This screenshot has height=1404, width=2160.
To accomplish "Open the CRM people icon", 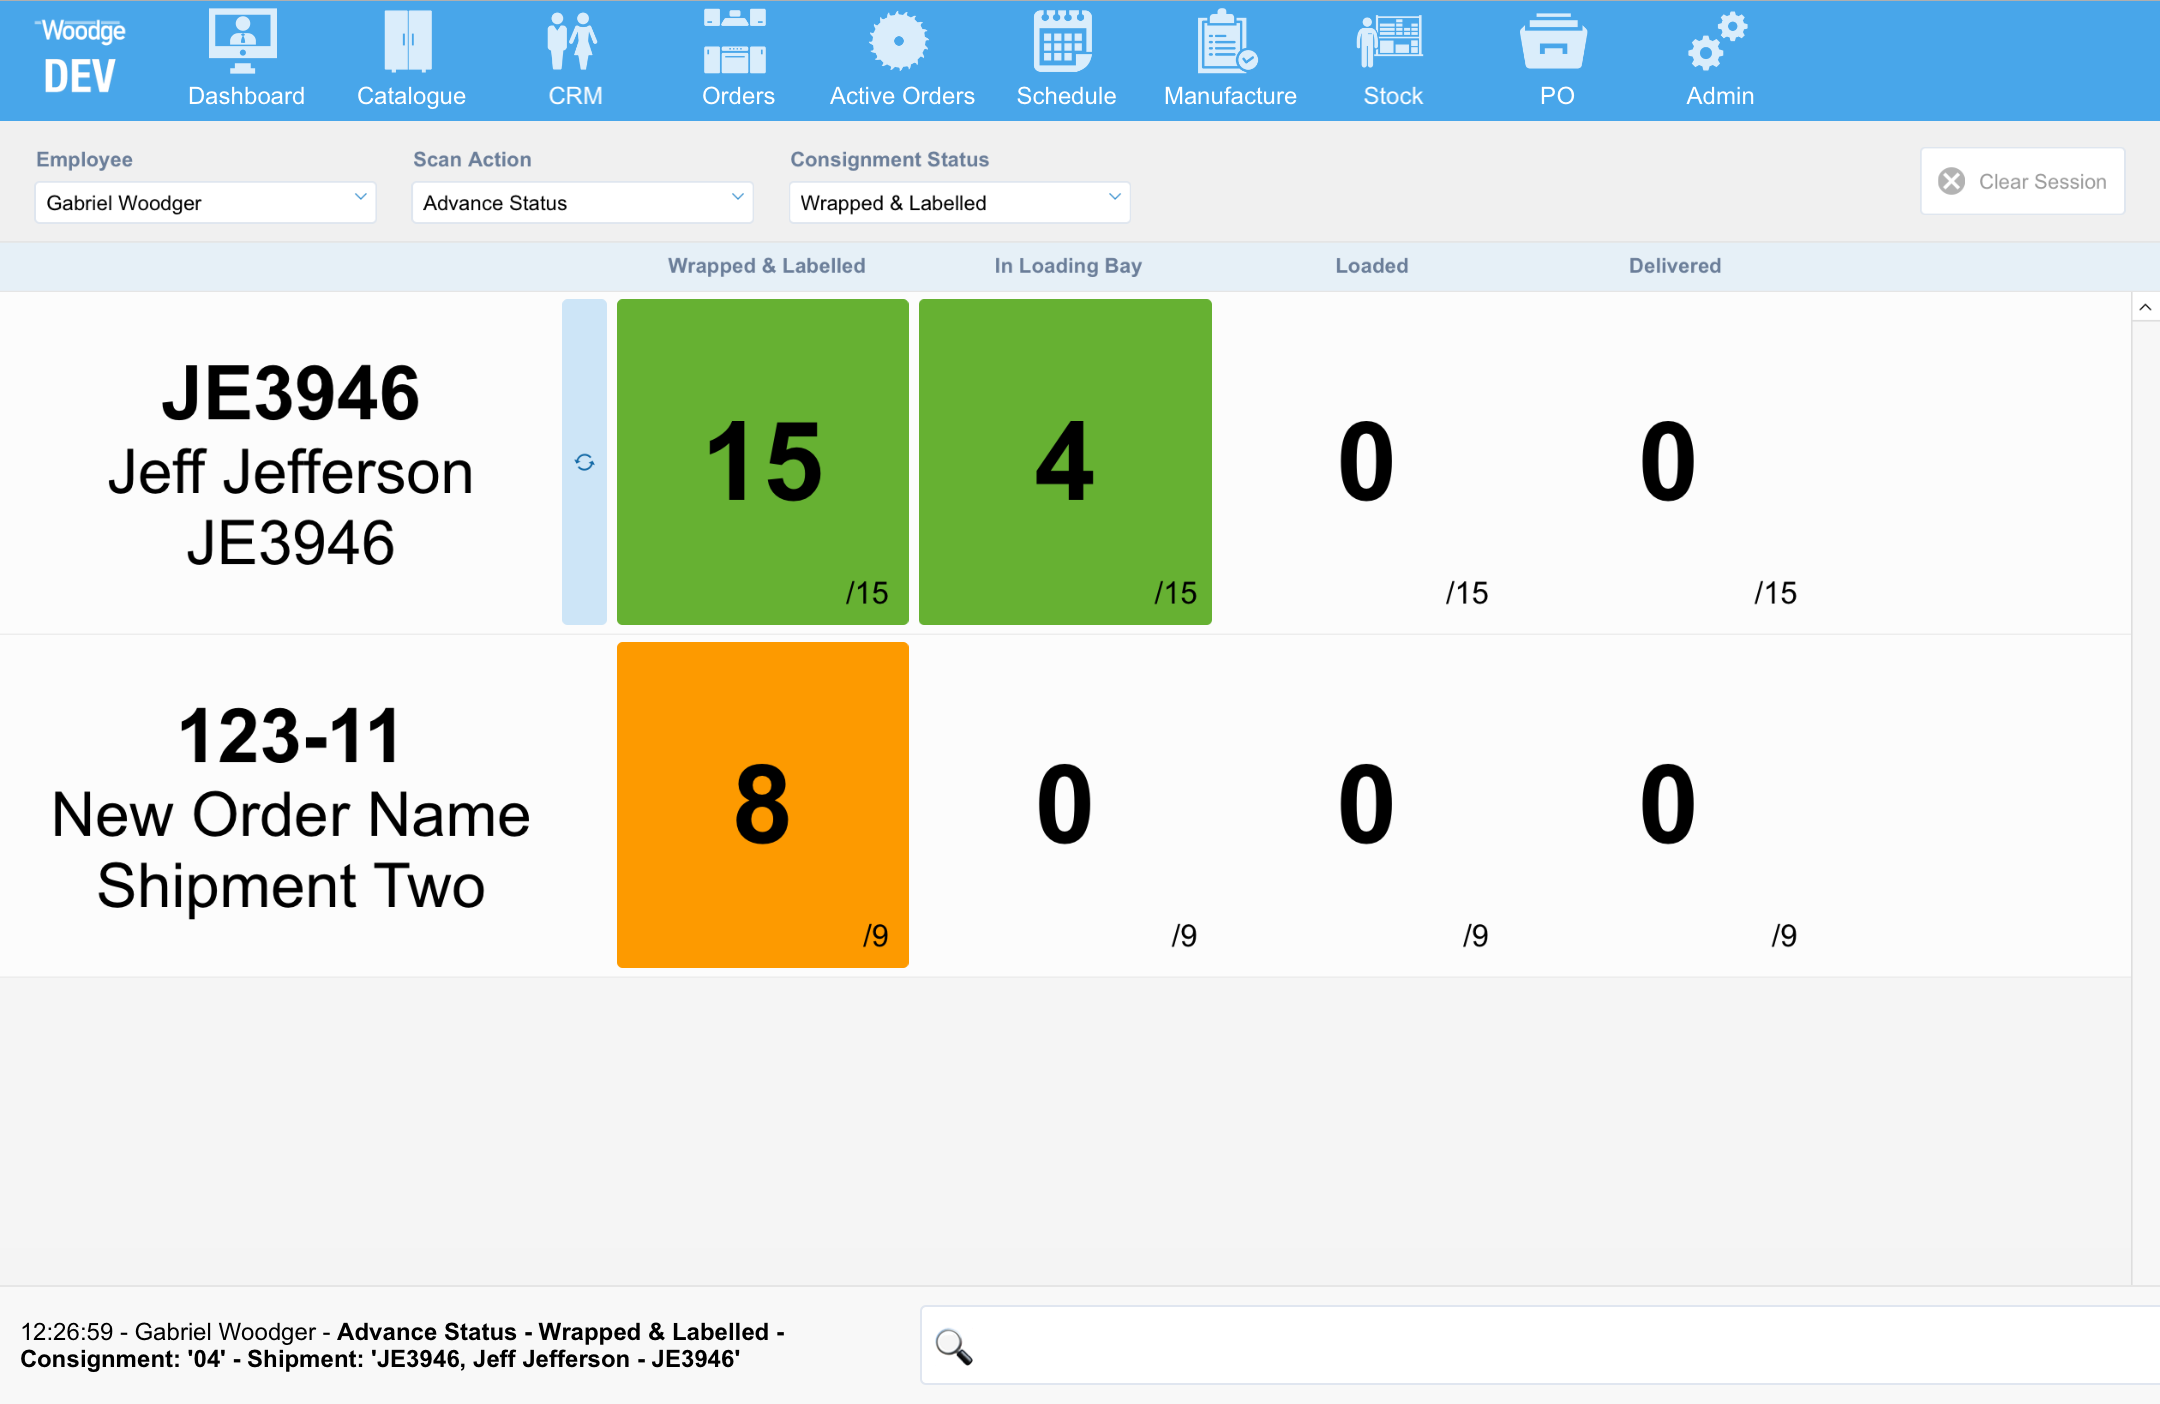I will 573,42.
